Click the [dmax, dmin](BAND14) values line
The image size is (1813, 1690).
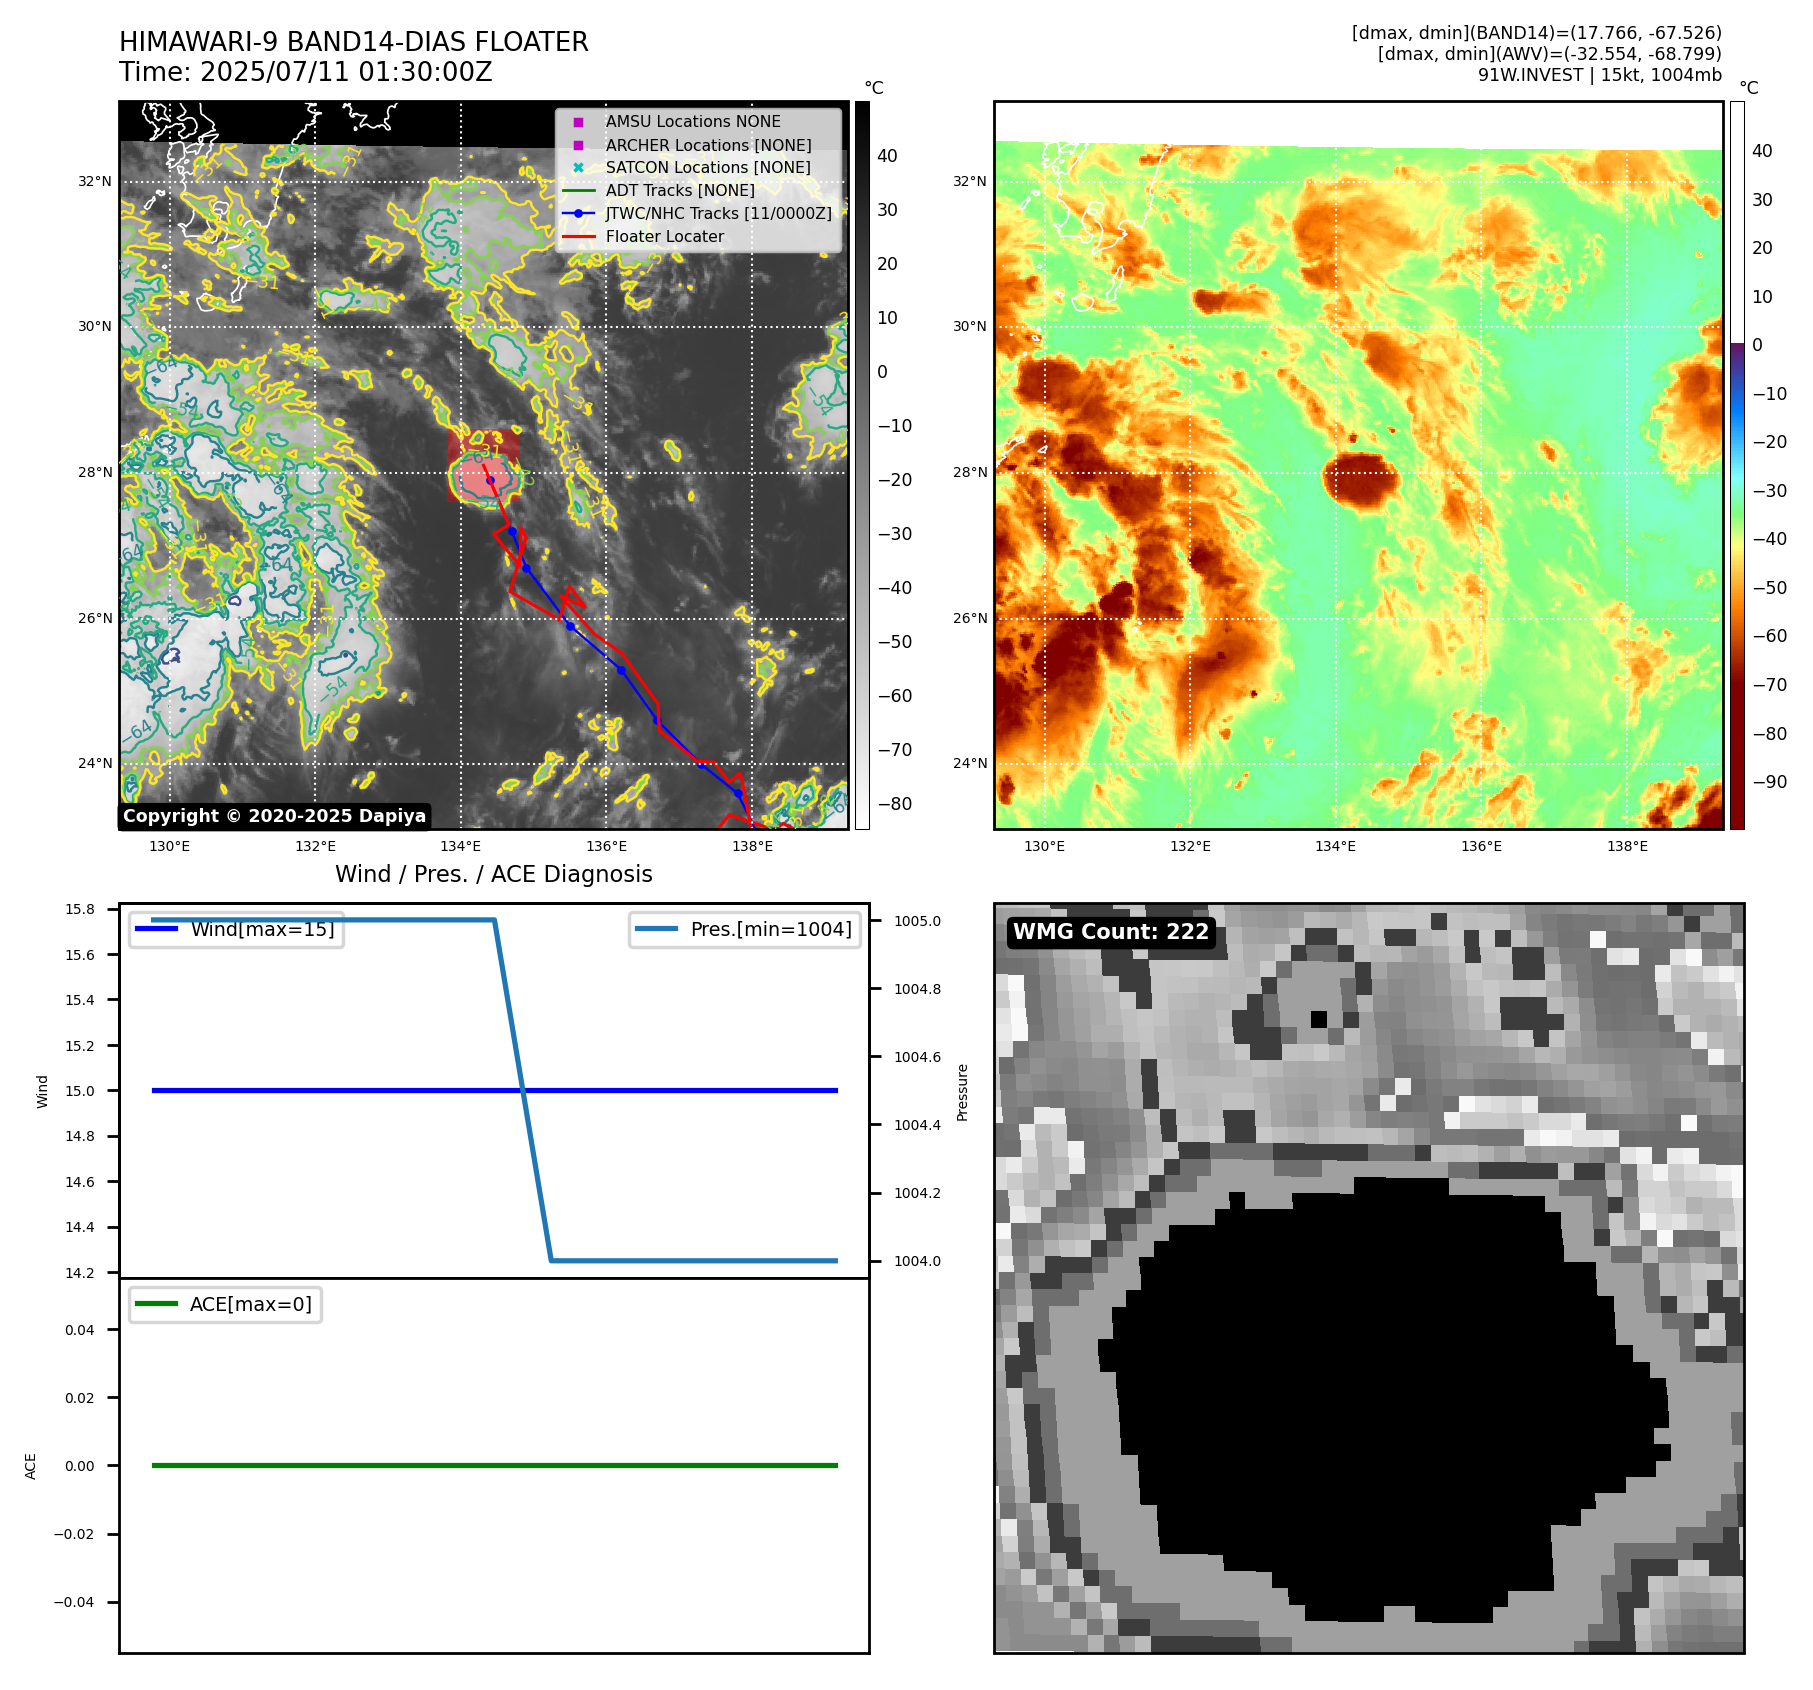(1537, 33)
